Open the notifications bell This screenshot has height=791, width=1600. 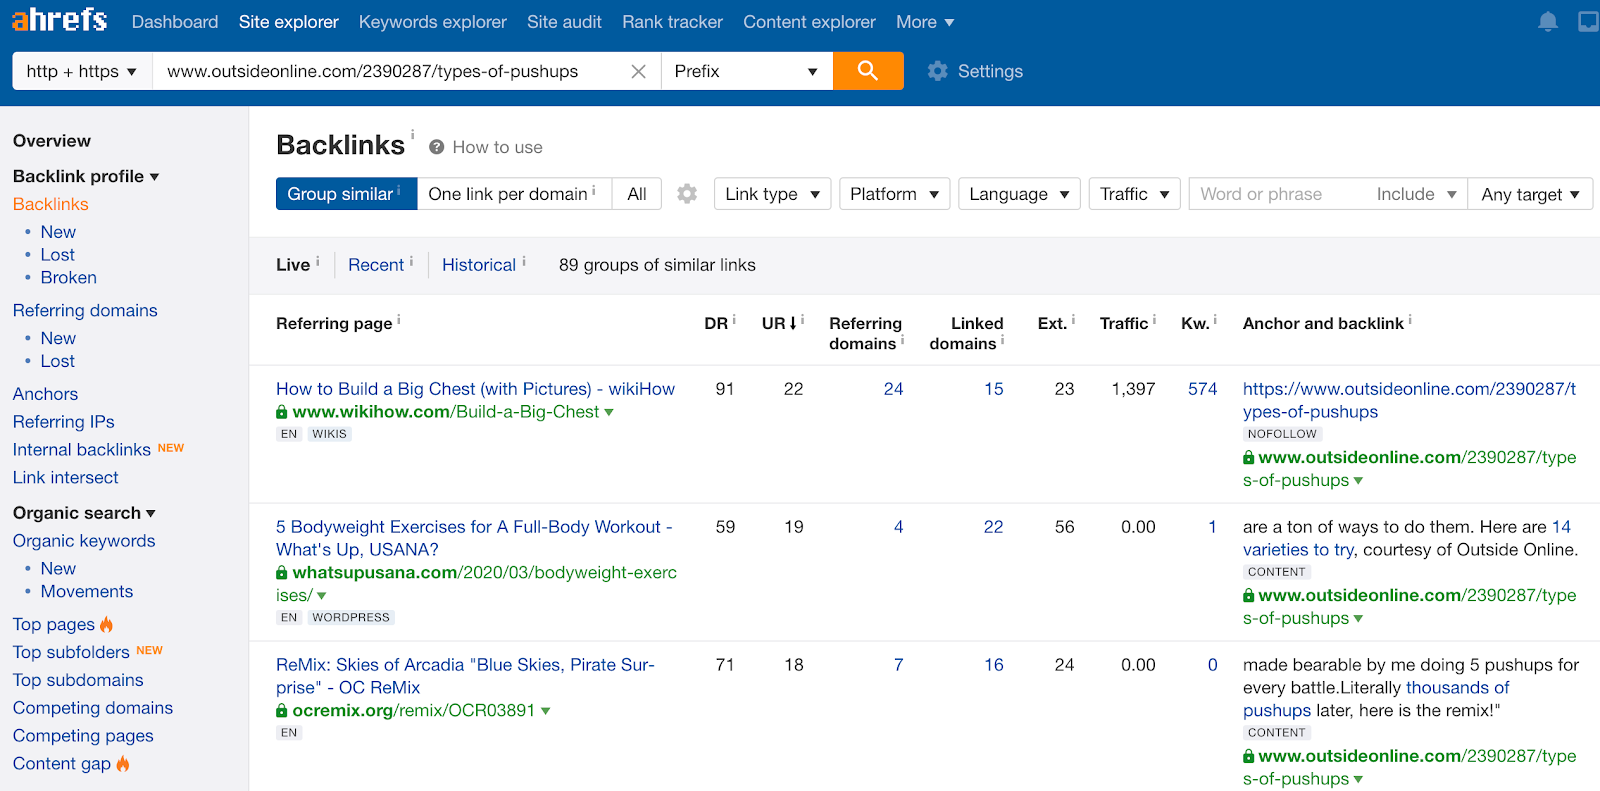pyautogui.click(x=1548, y=21)
